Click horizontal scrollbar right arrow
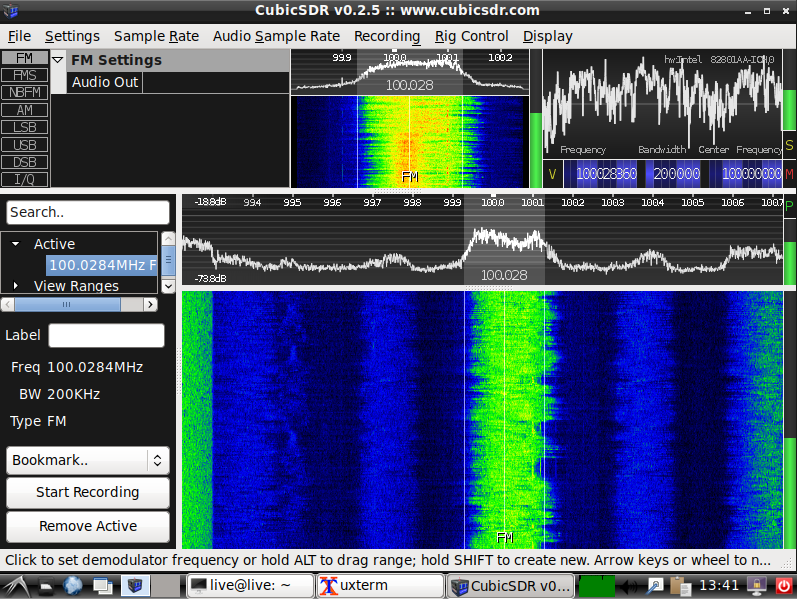 [150, 305]
